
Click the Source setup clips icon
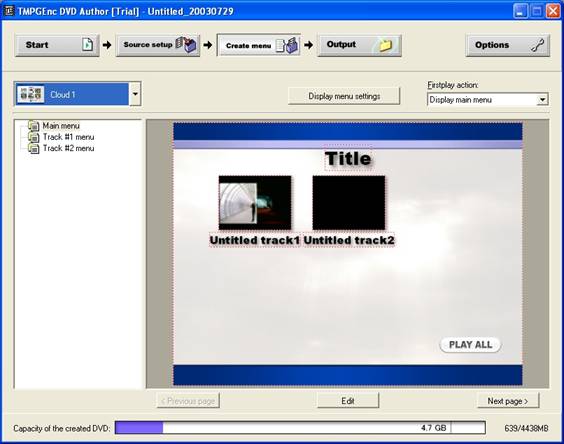(x=186, y=45)
